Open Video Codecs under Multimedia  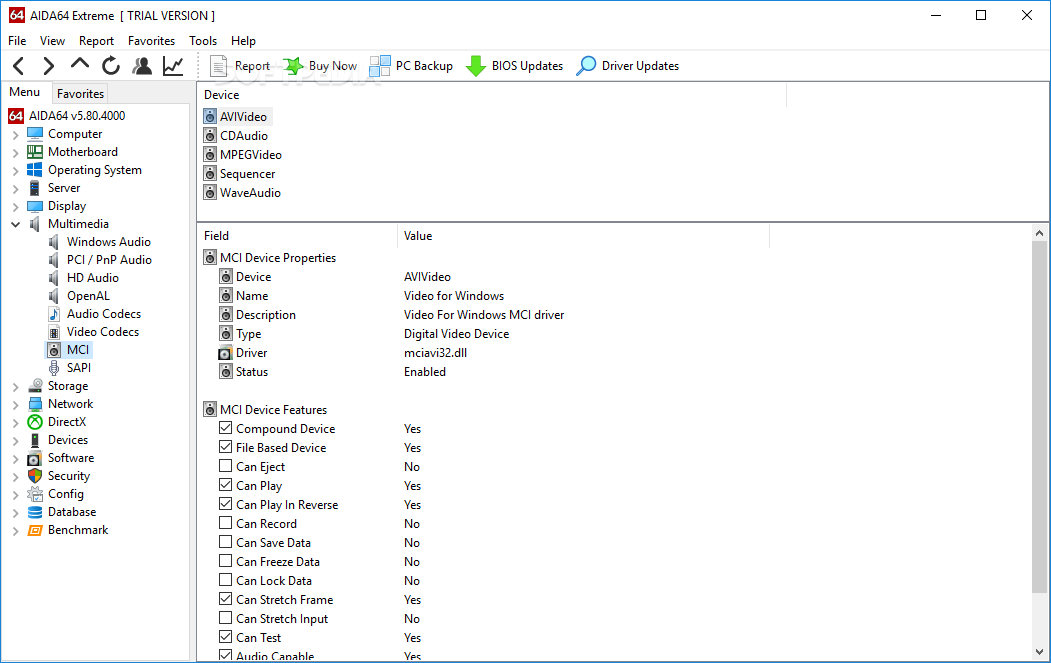point(103,332)
